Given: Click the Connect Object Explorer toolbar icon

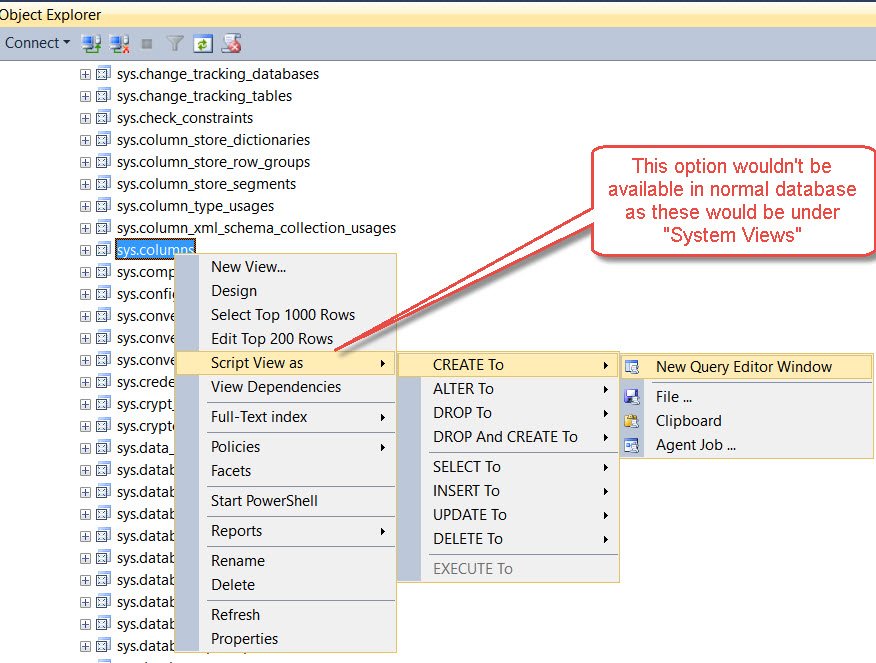Looking at the screenshot, I should pyautogui.click(x=91, y=44).
